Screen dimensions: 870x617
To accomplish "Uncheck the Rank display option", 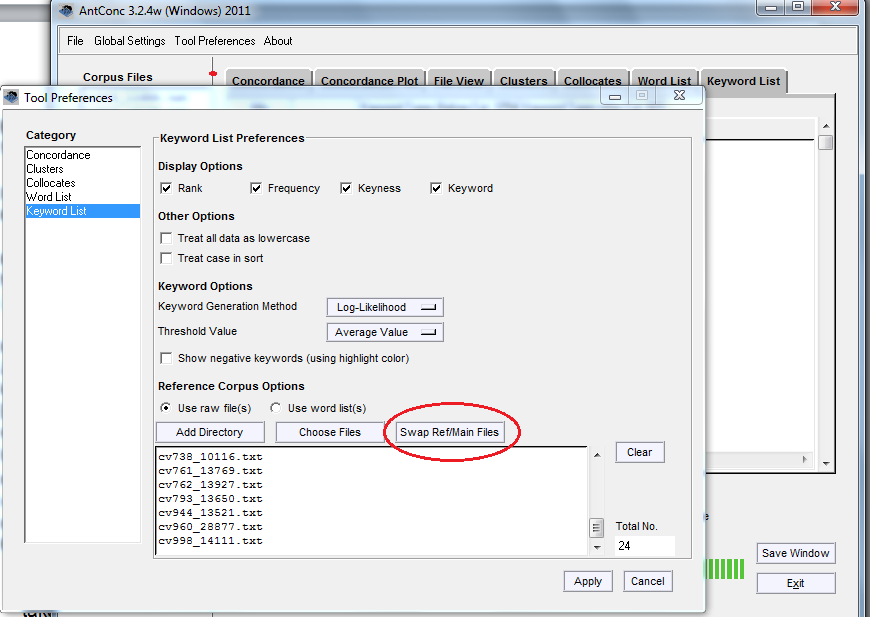I will coord(165,188).
